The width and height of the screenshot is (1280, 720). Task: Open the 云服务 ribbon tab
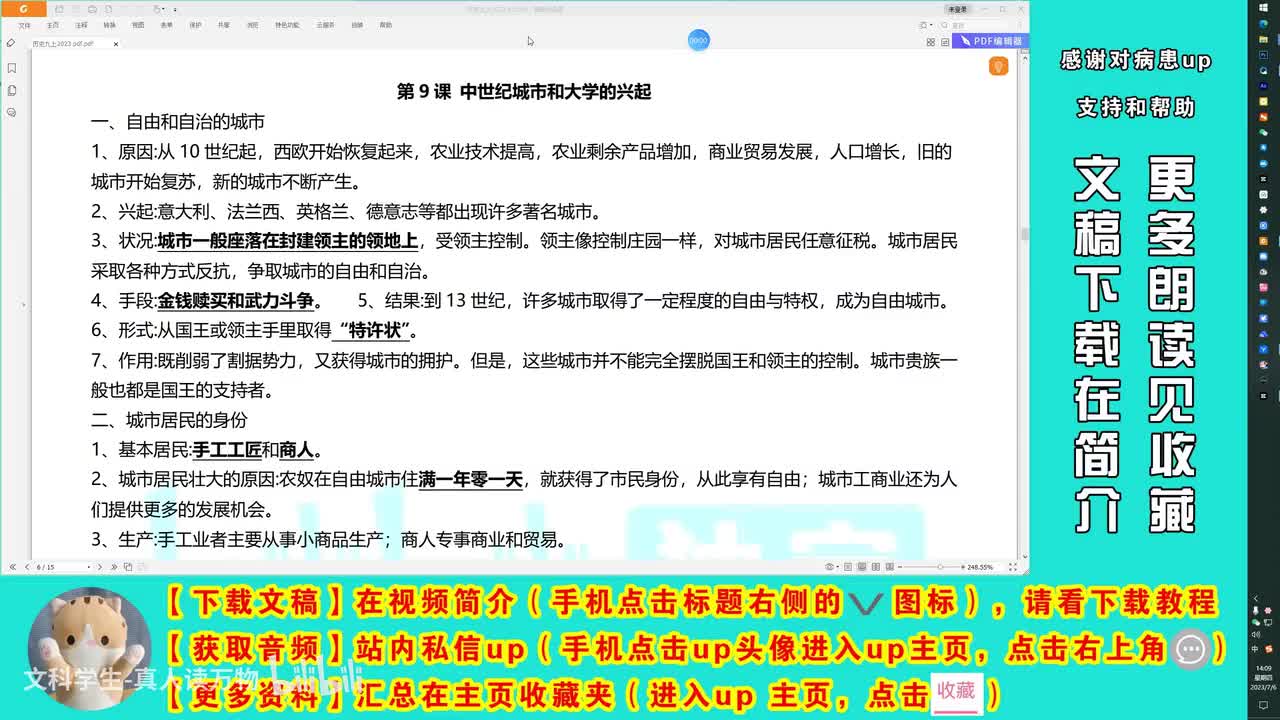(x=325, y=25)
